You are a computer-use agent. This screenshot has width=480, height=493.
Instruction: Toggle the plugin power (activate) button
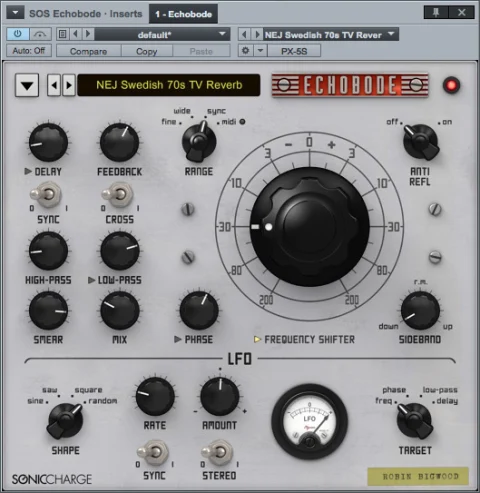(x=18, y=34)
